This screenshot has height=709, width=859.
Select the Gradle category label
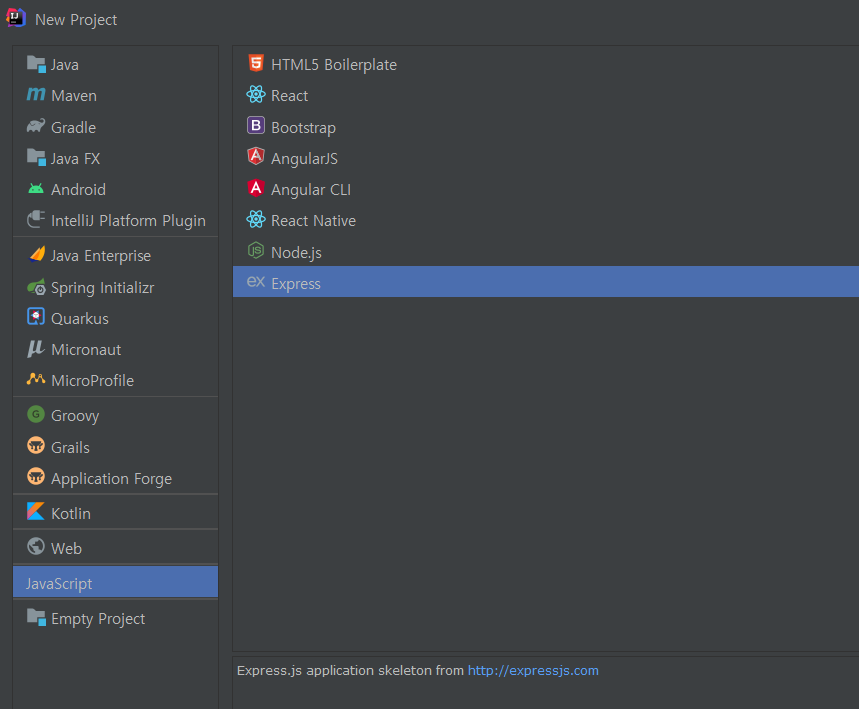click(x=73, y=128)
